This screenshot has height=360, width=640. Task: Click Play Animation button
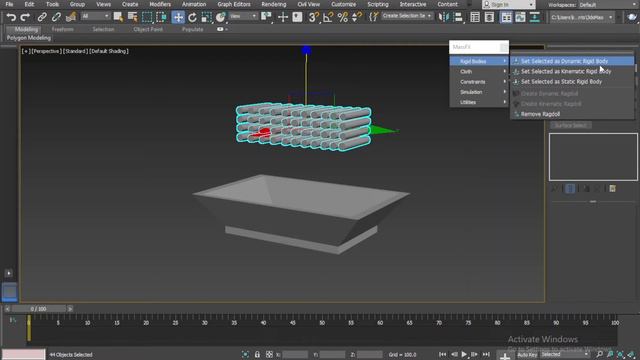pyautogui.click(x=464, y=354)
